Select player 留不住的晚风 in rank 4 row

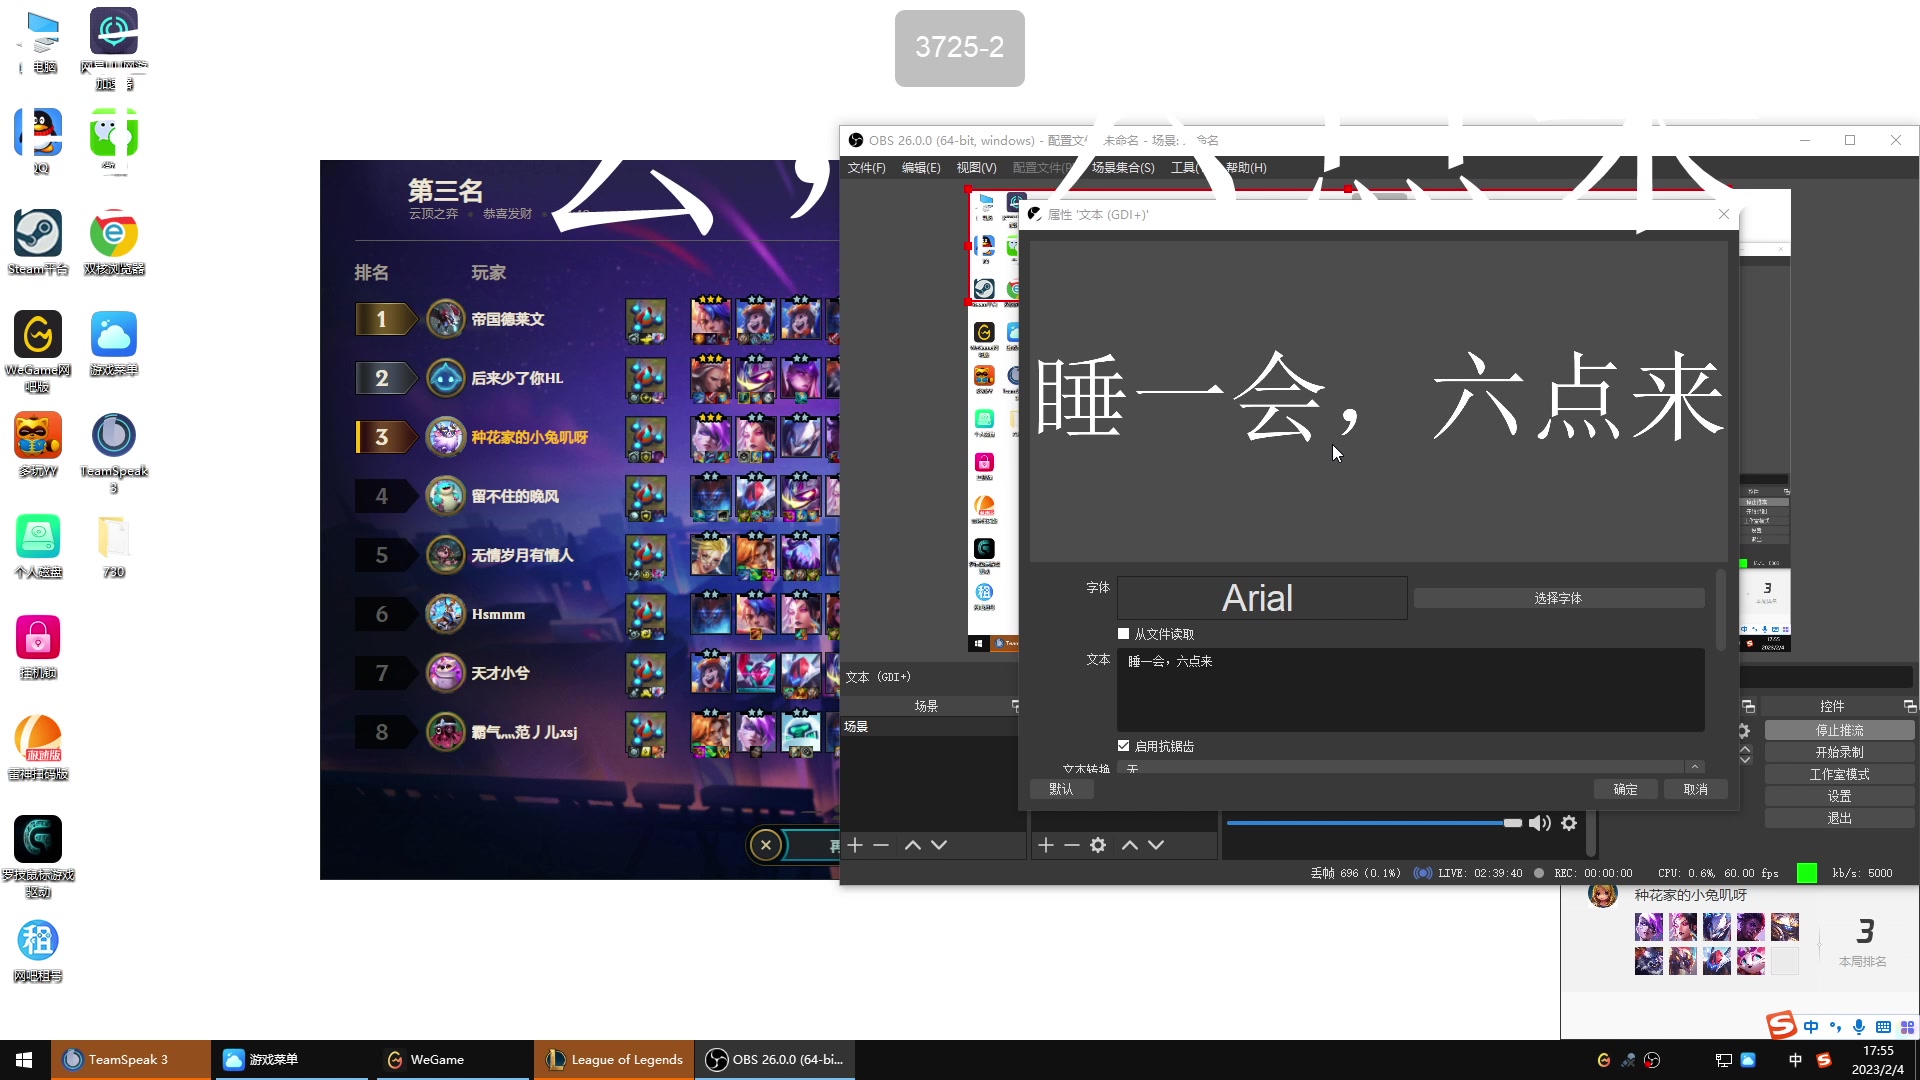coord(515,496)
